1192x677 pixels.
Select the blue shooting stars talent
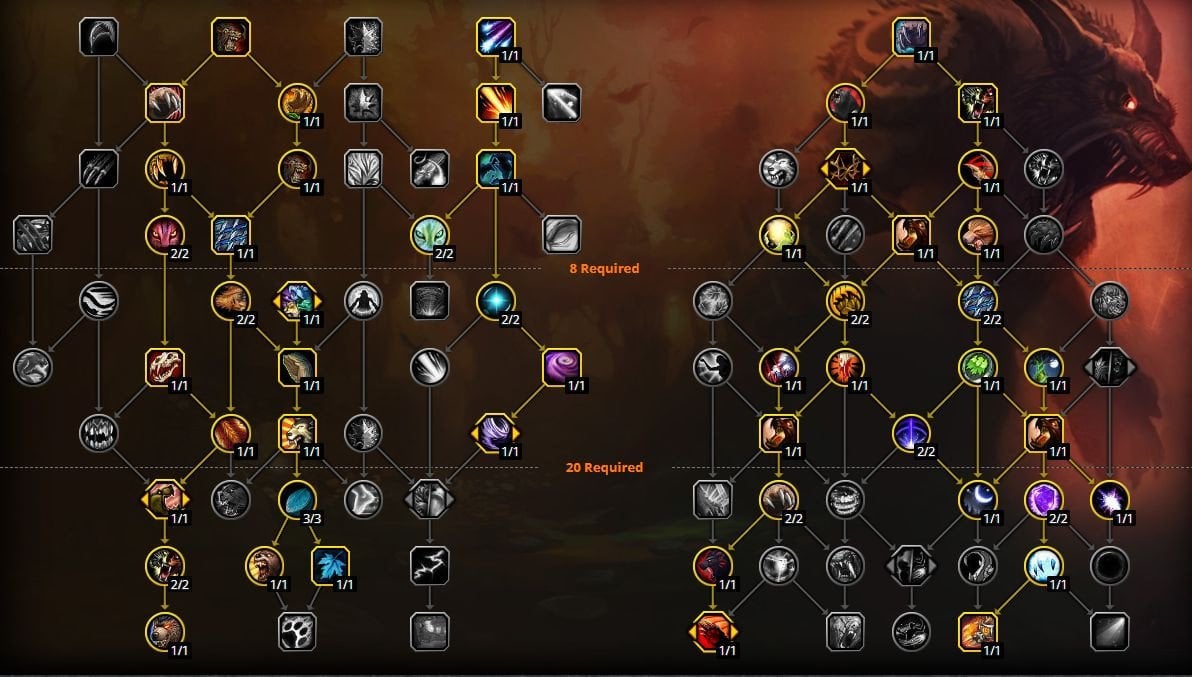tap(496, 36)
